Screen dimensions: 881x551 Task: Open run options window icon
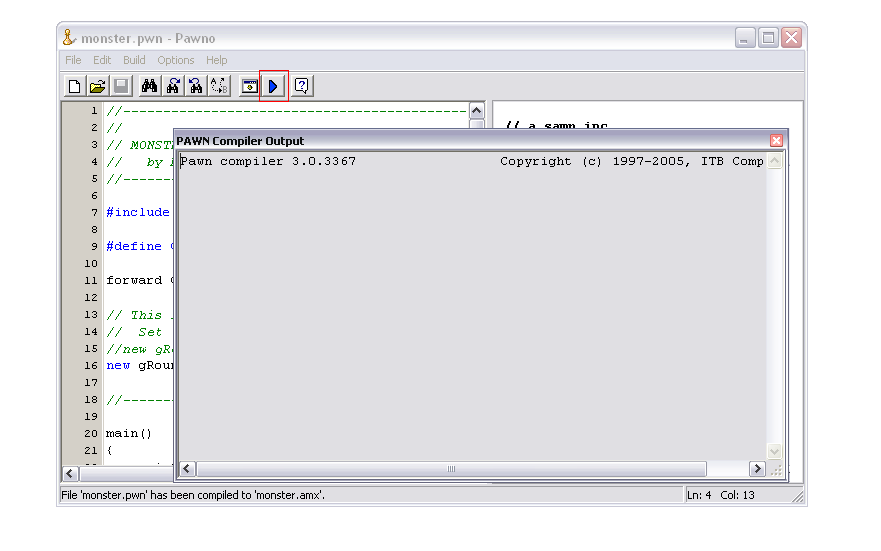coord(249,86)
